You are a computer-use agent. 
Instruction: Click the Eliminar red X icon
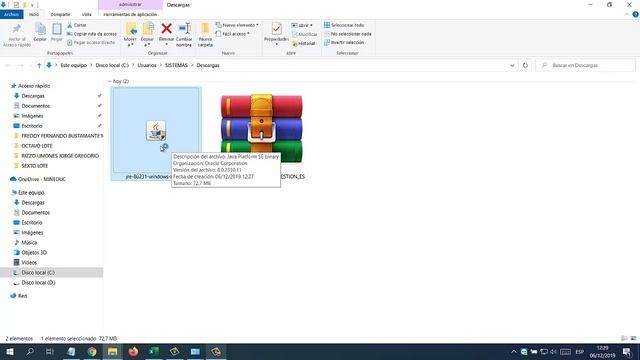pos(166,29)
